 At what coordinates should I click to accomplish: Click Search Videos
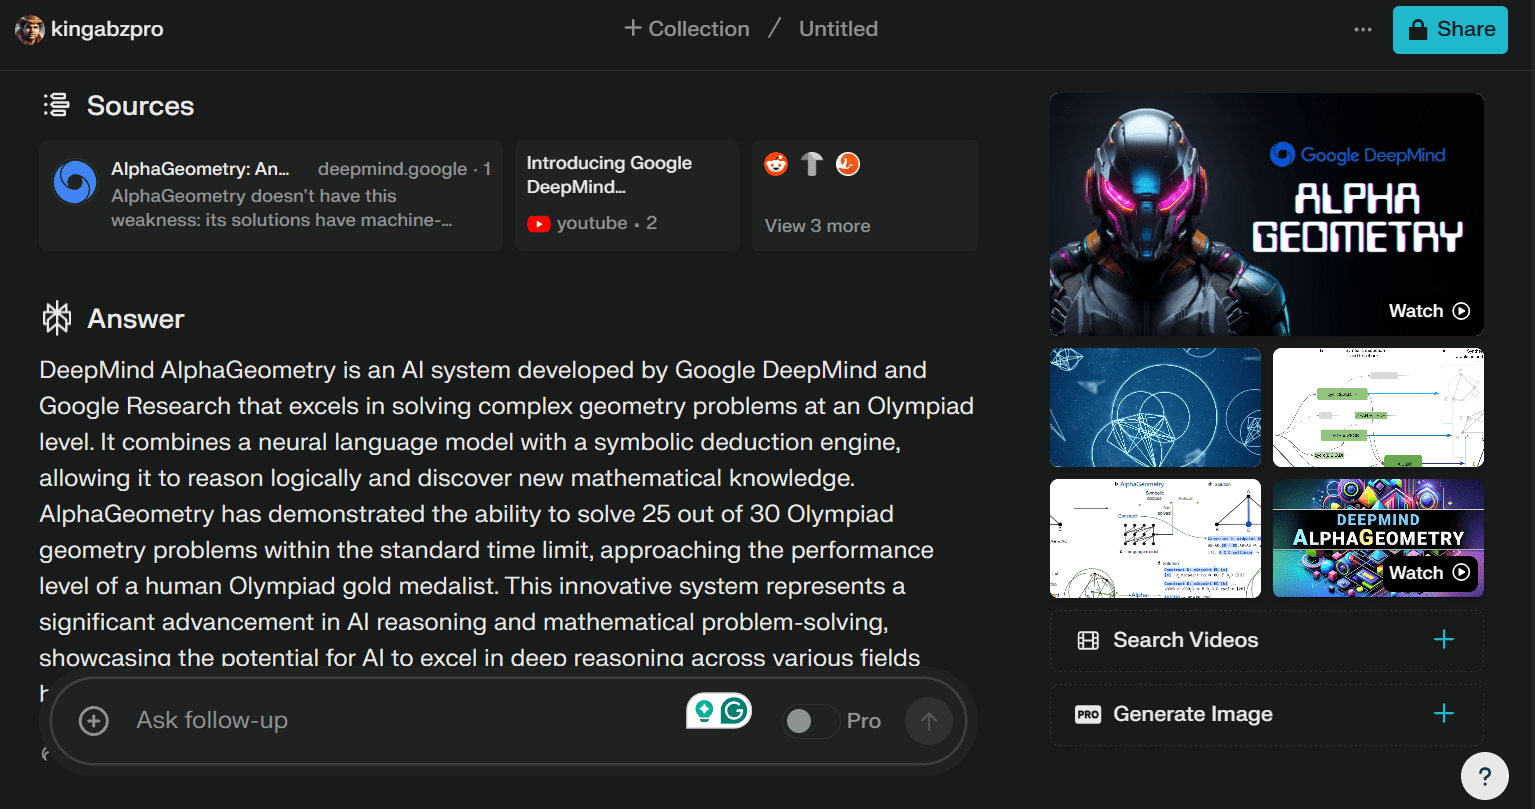pyautogui.click(x=1267, y=640)
